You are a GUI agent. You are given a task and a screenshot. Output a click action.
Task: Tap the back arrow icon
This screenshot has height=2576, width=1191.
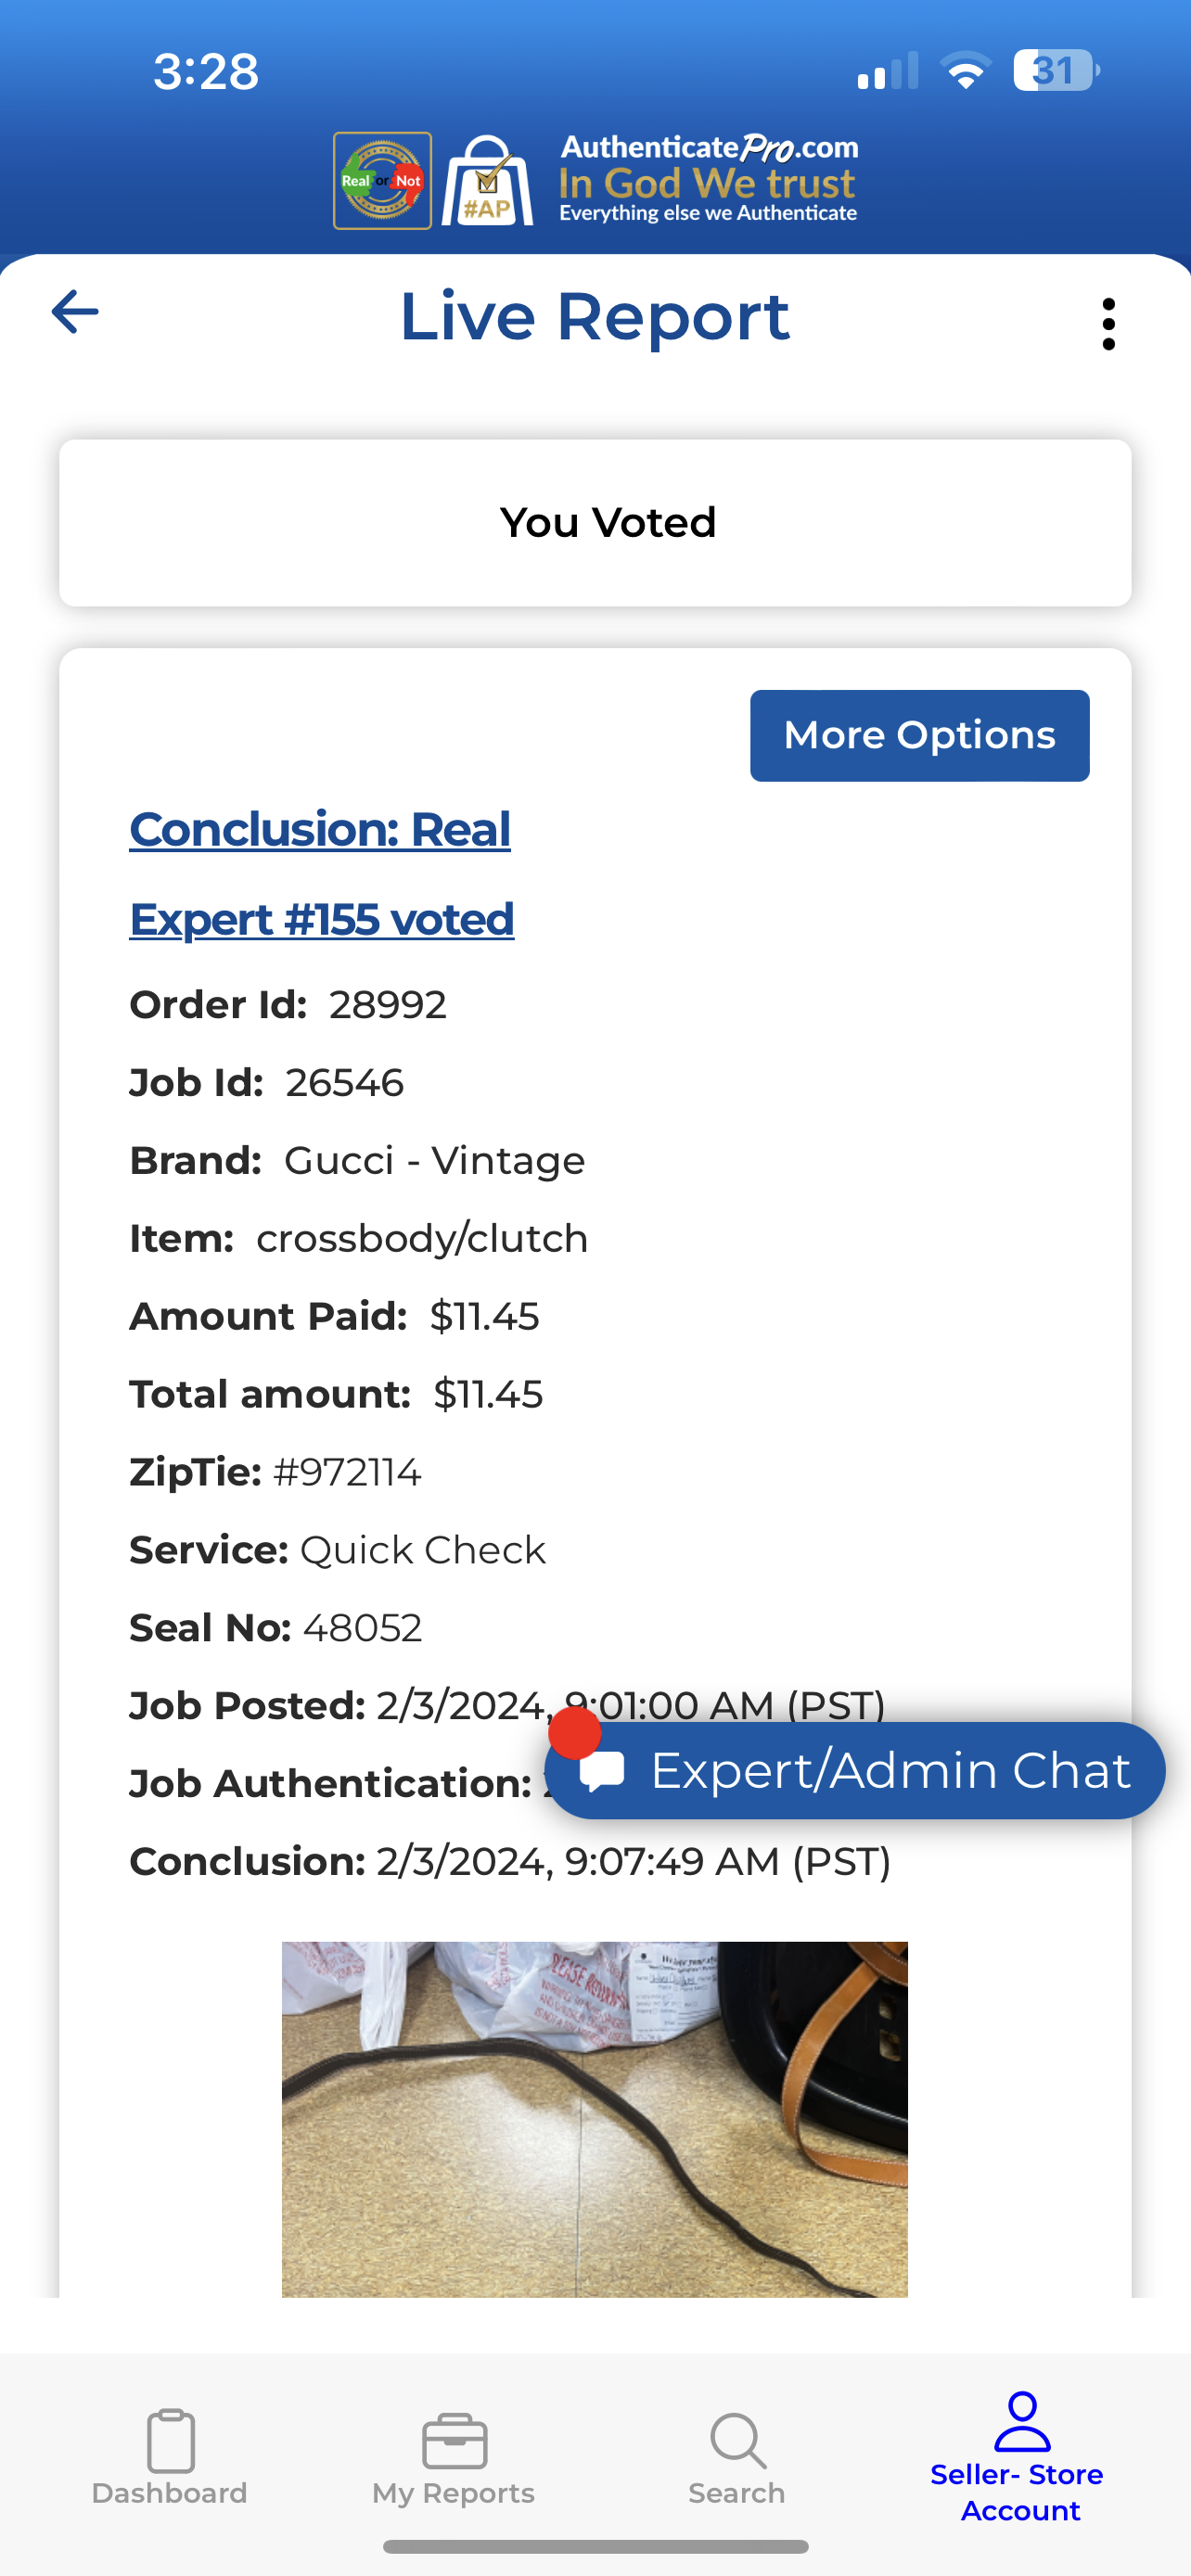[75, 312]
